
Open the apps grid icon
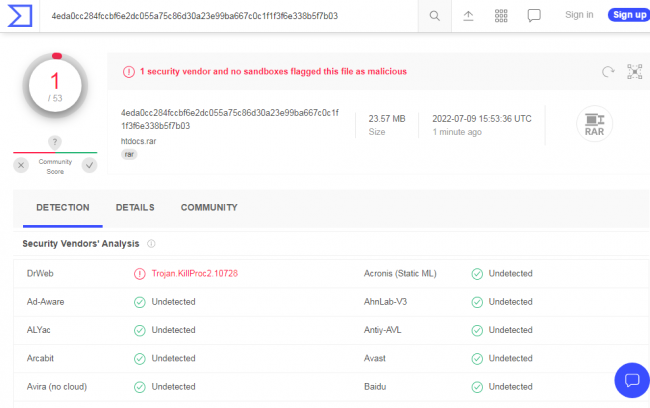501,16
